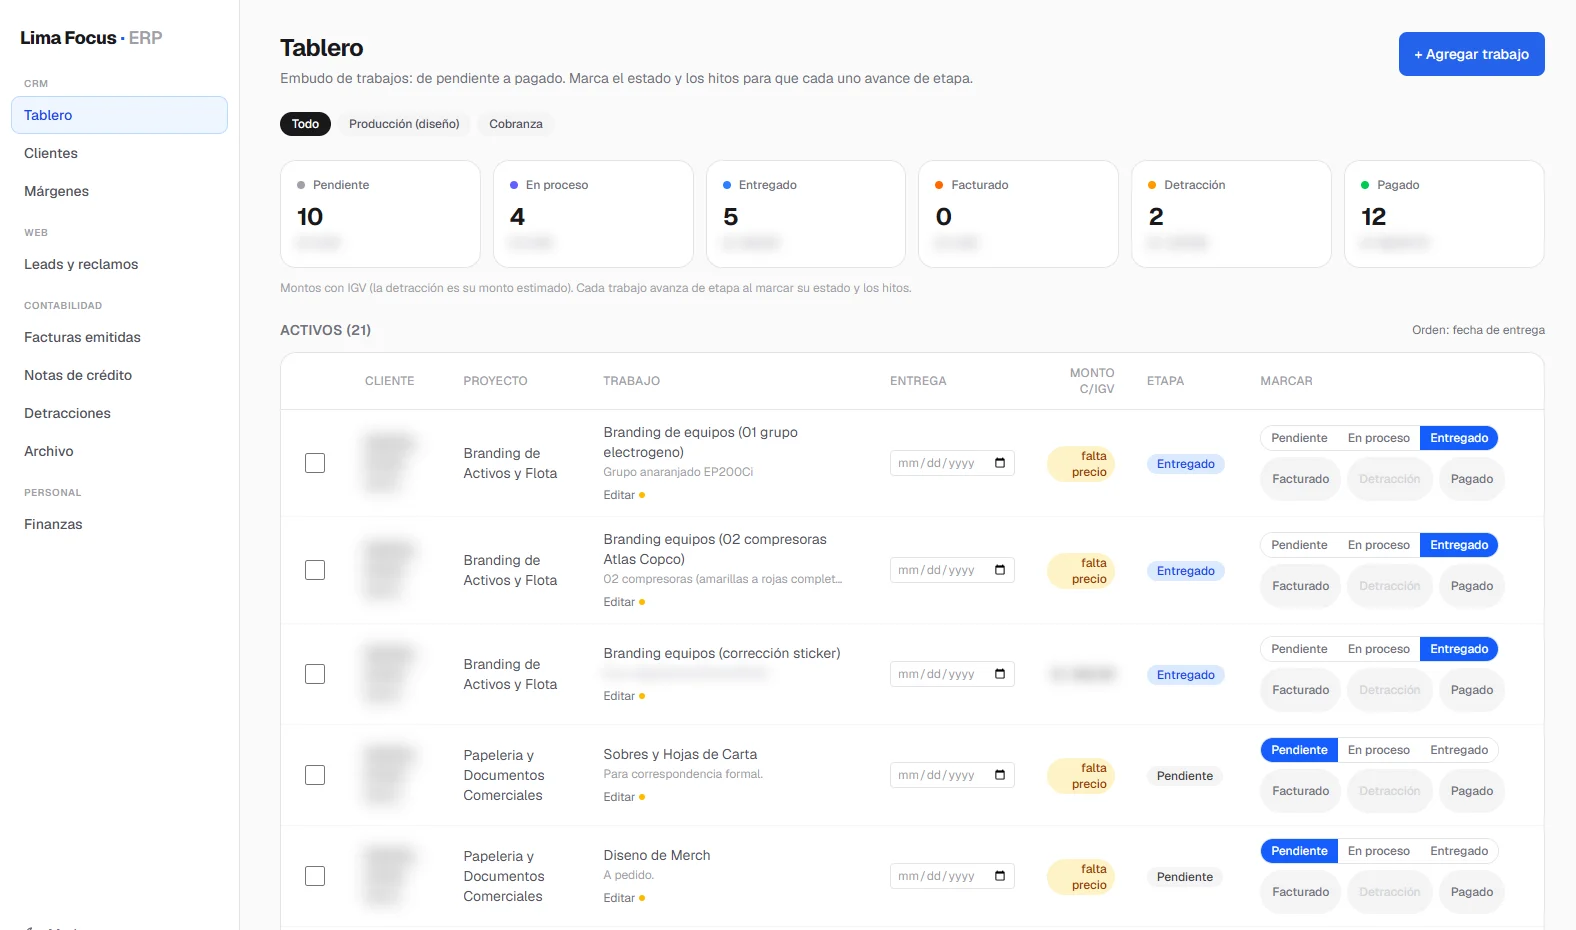Go to Notas de crédito
The image size is (1576, 930).
119,375
